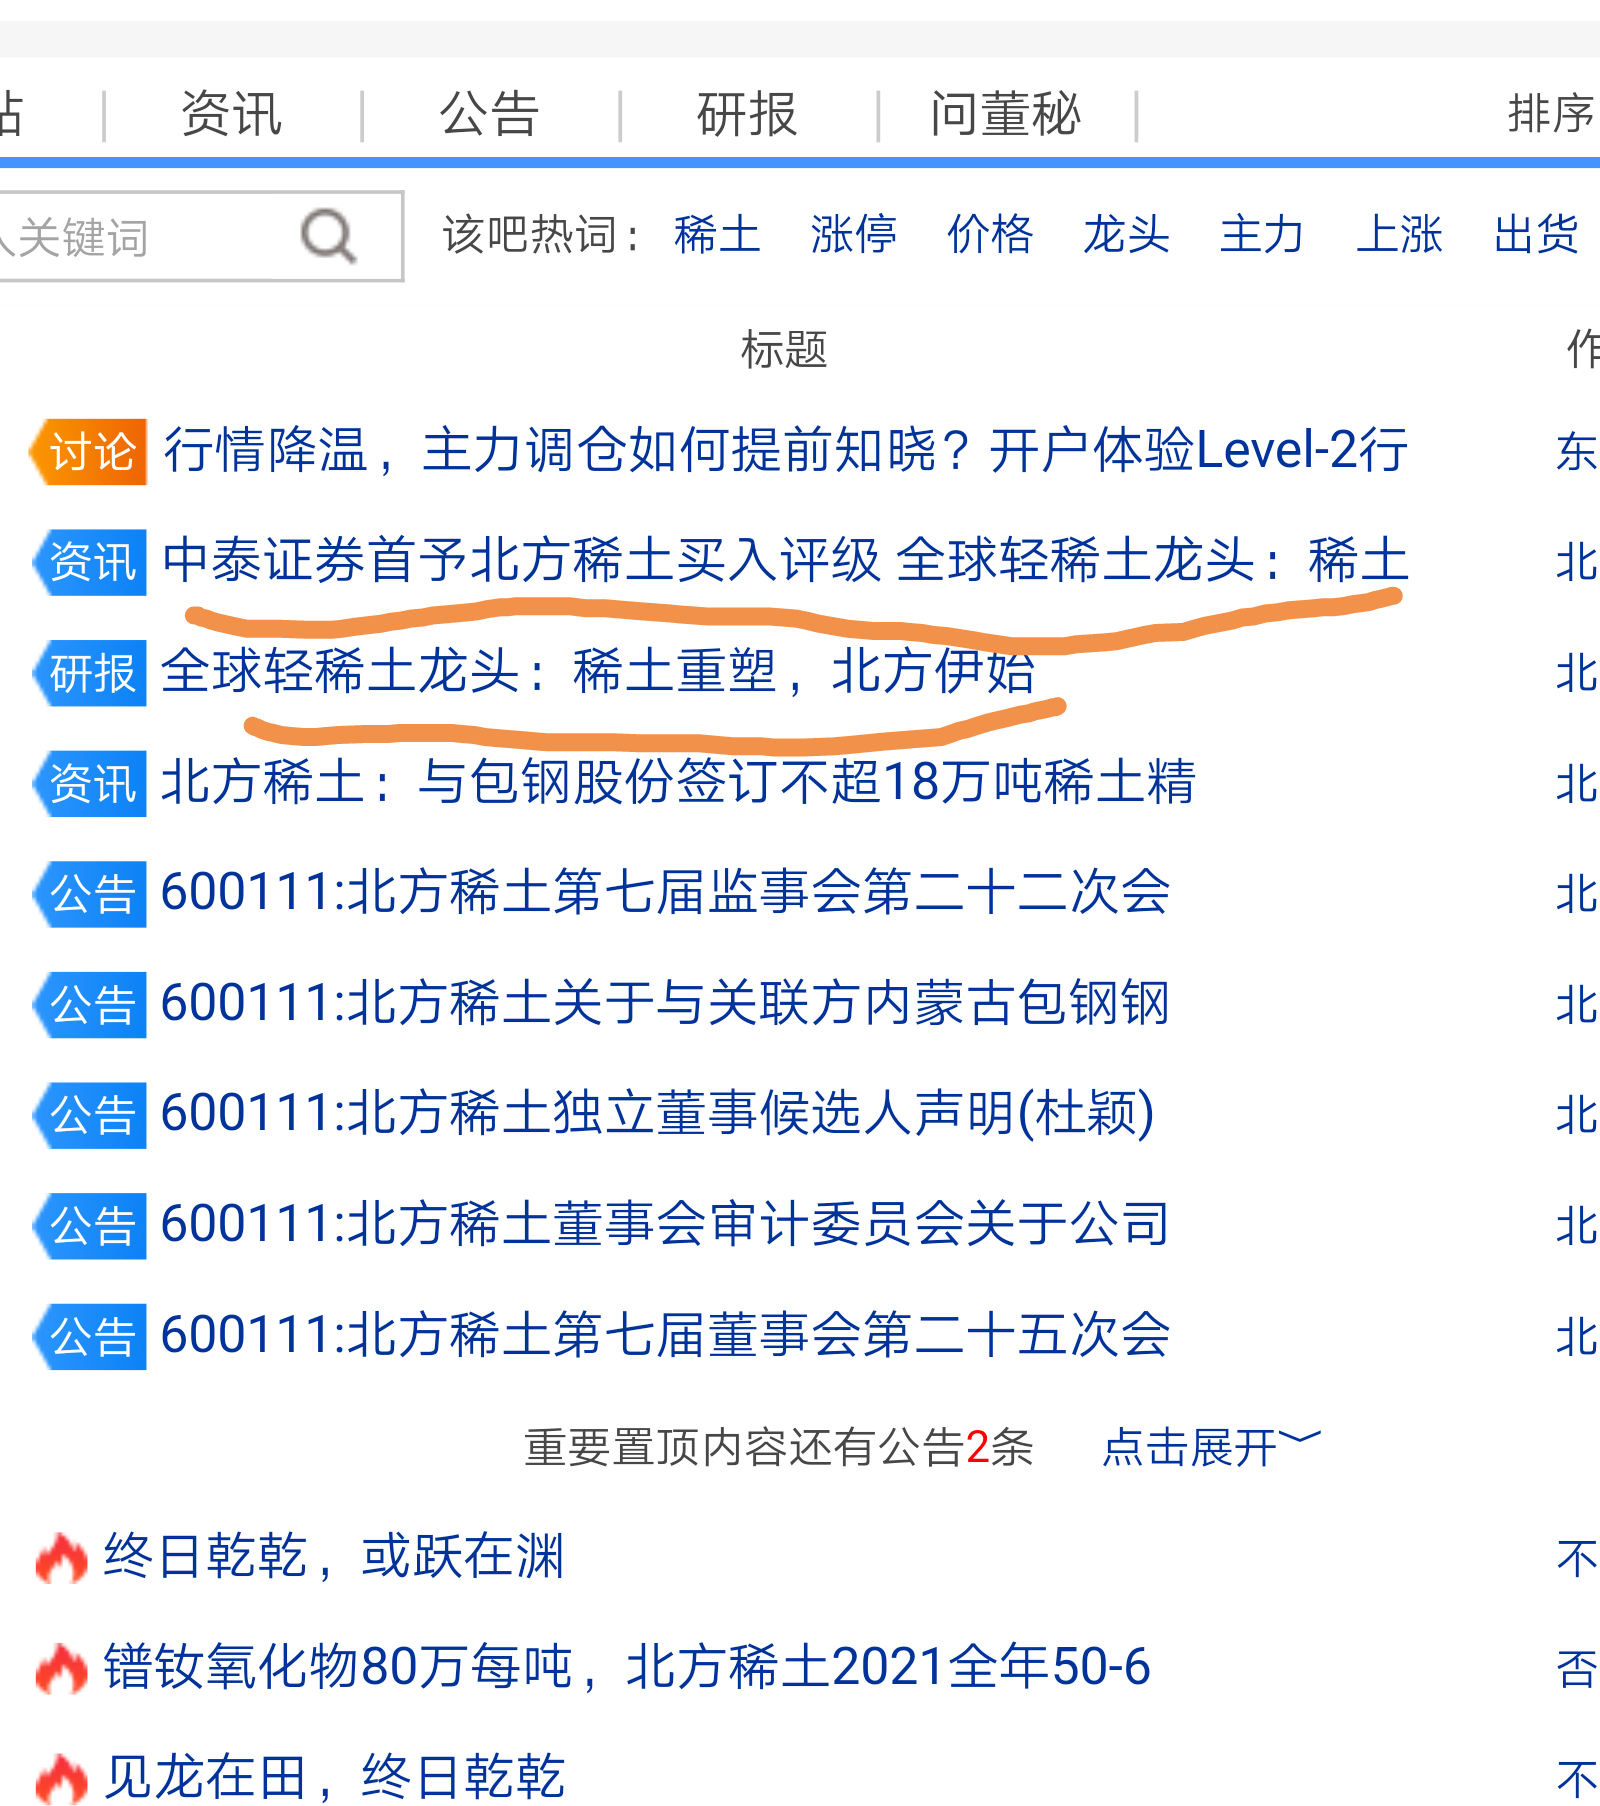Screen dimensions: 1600x1806
Task: Open the 排序 sort option
Action: tap(1552, 114)
